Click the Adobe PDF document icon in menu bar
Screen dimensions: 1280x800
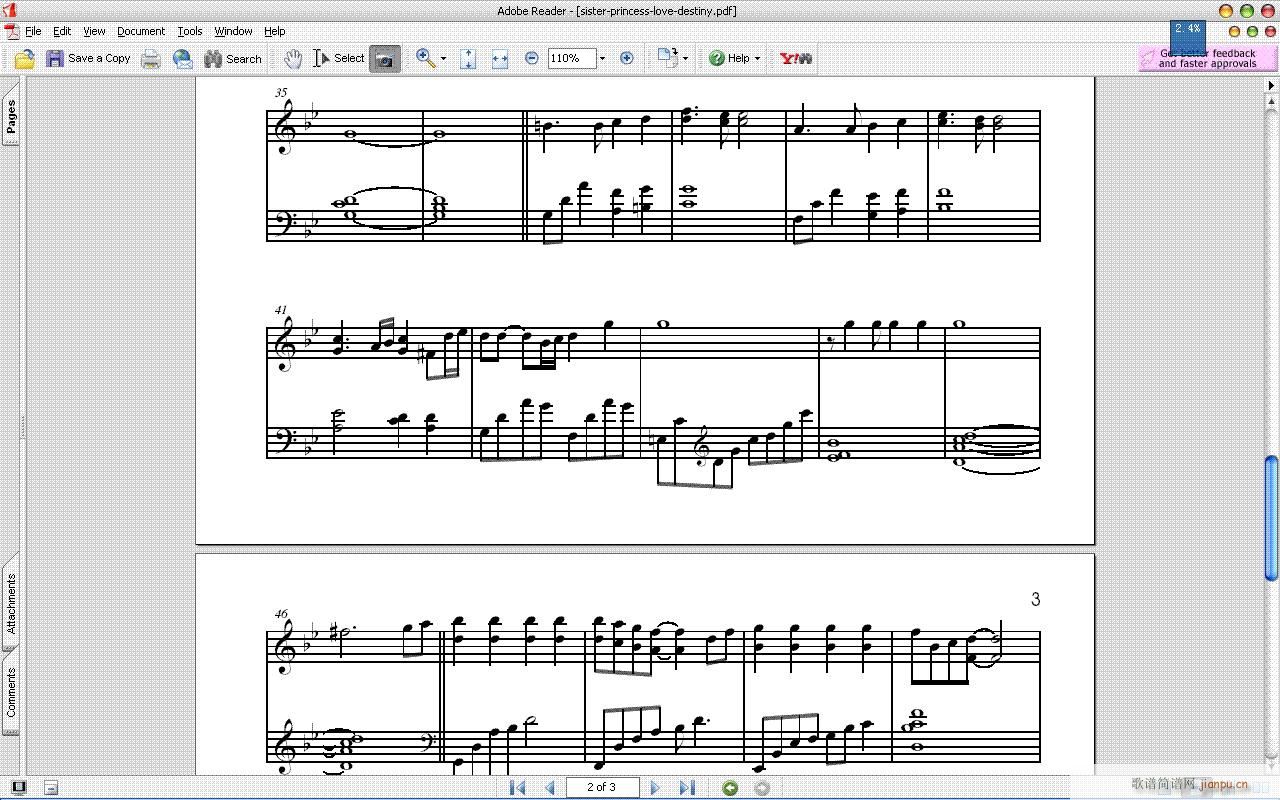[11, 32]
